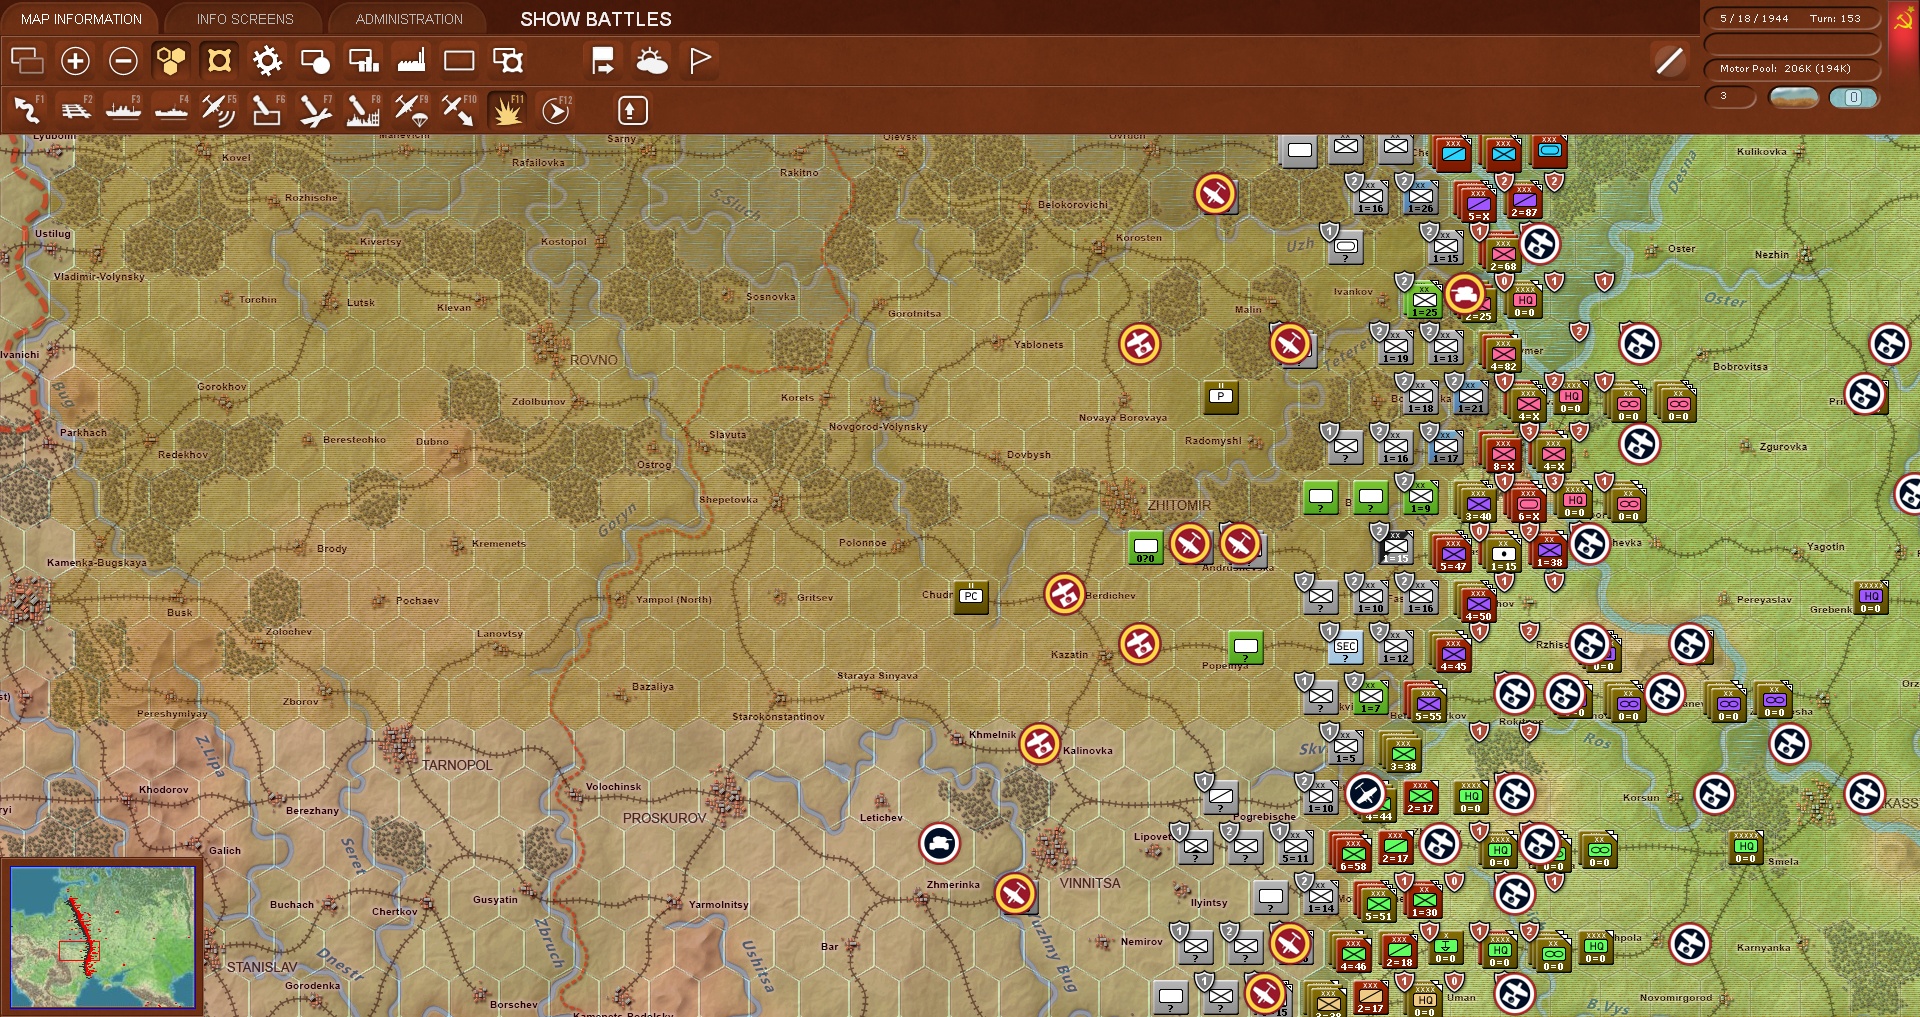Select the battle marker beside Kalinovka
The width and height of the screenshot is (1920, 1017).
tap(1040, 744)
